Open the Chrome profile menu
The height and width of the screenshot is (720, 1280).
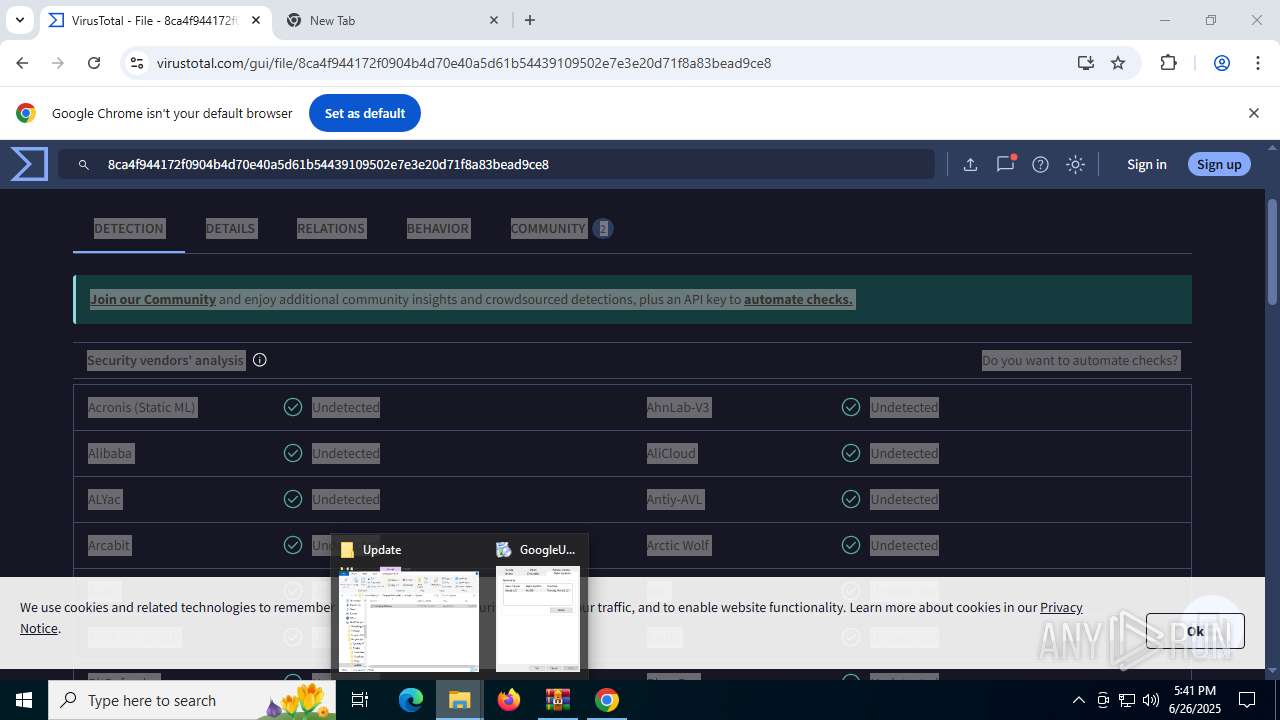pos(1221,63)
